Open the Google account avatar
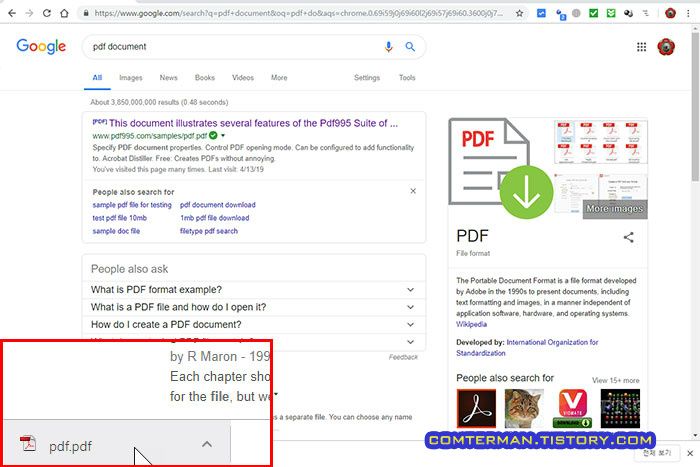Image resolution: width=700 pixels, height=467 pixels. tap(666, 47)
